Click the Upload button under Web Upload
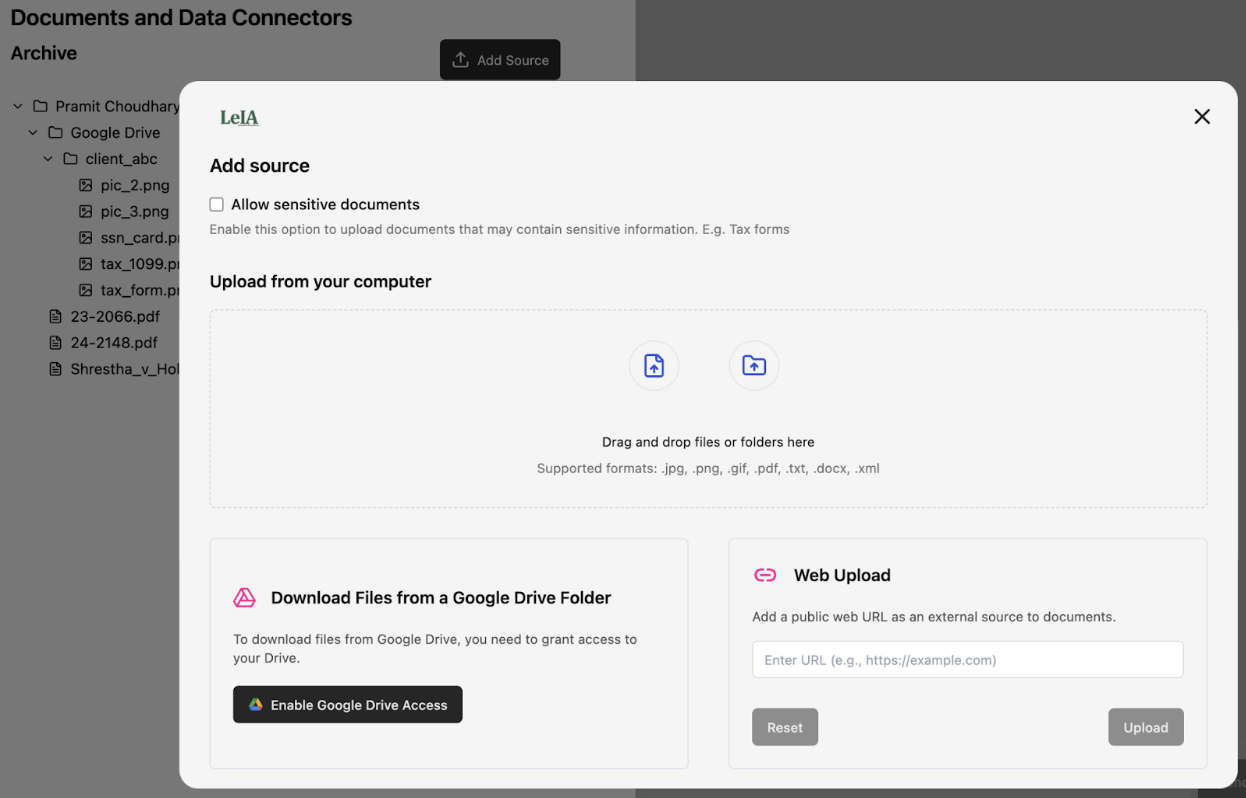The width and height of the screenshot is (1246, 798). click(1146, 727)
